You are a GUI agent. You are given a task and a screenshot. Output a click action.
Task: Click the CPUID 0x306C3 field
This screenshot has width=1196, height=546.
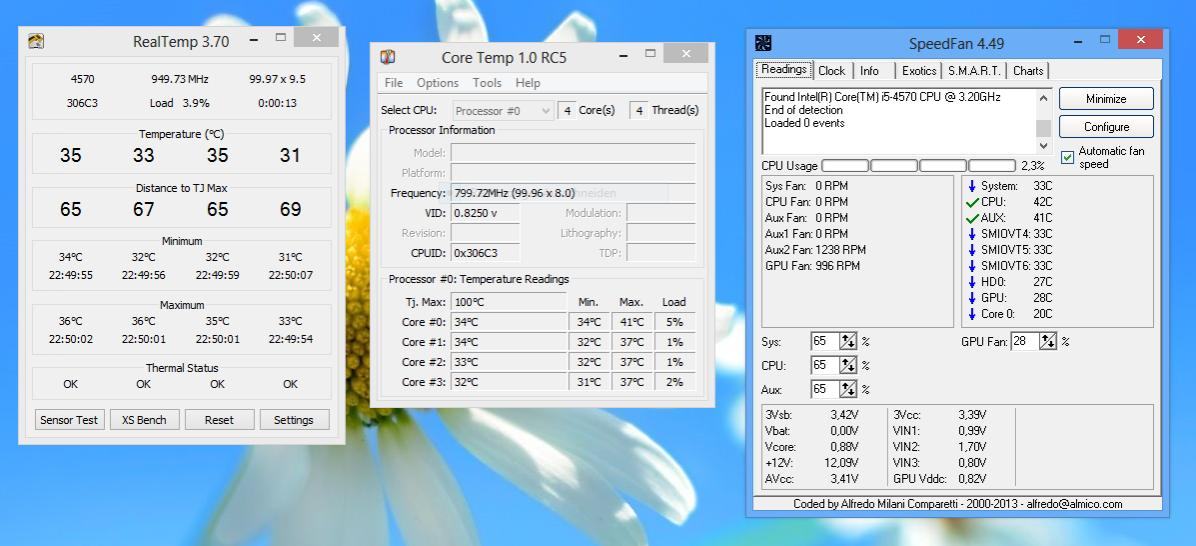point(485,252)
